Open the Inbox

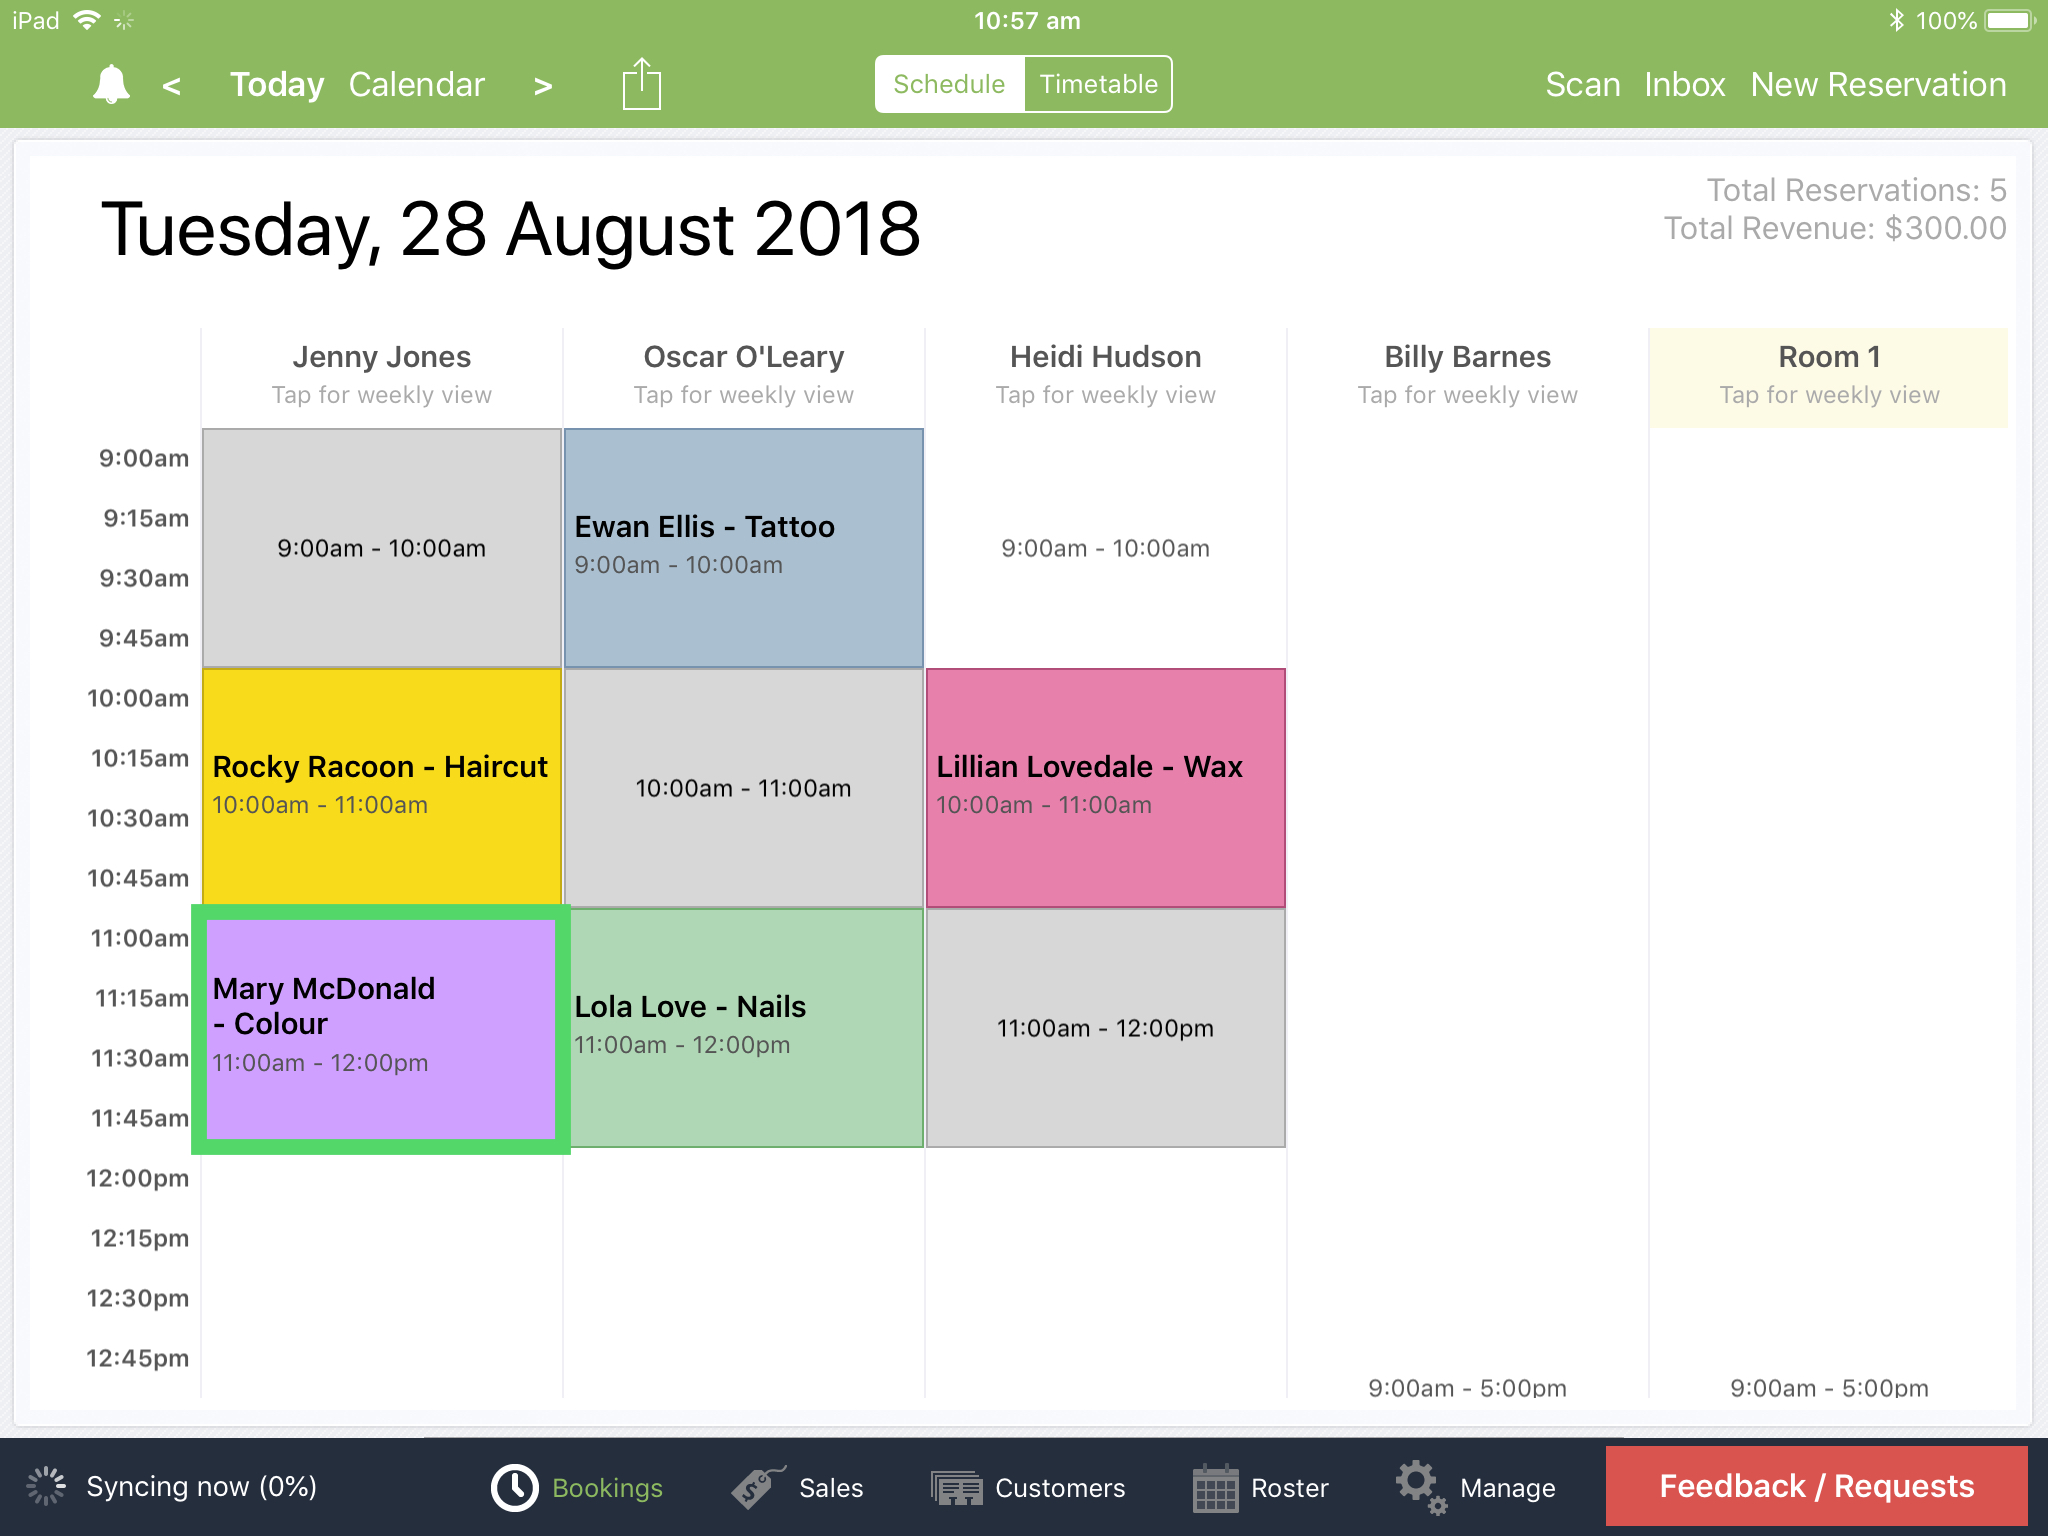1685,85
